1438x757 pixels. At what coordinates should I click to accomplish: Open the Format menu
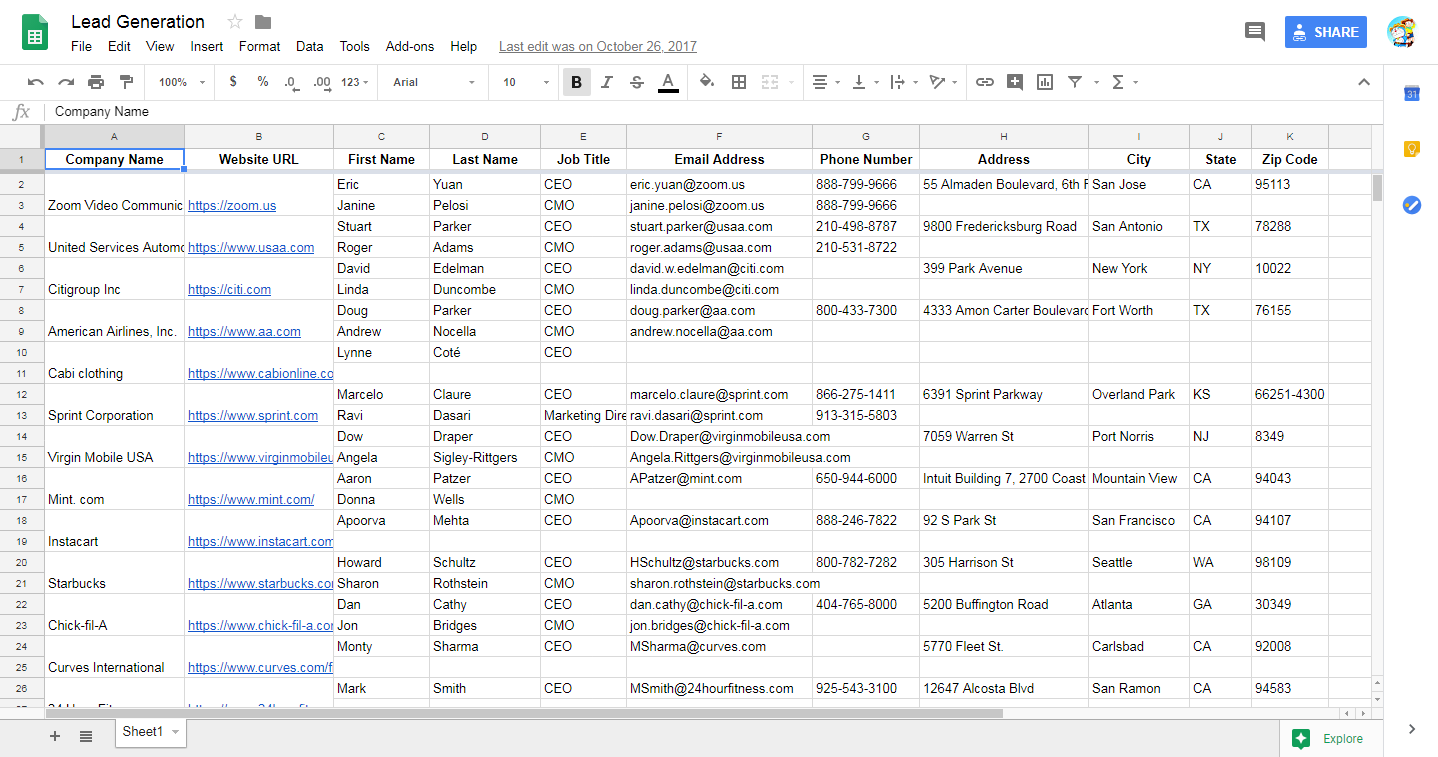pos(260,46)
